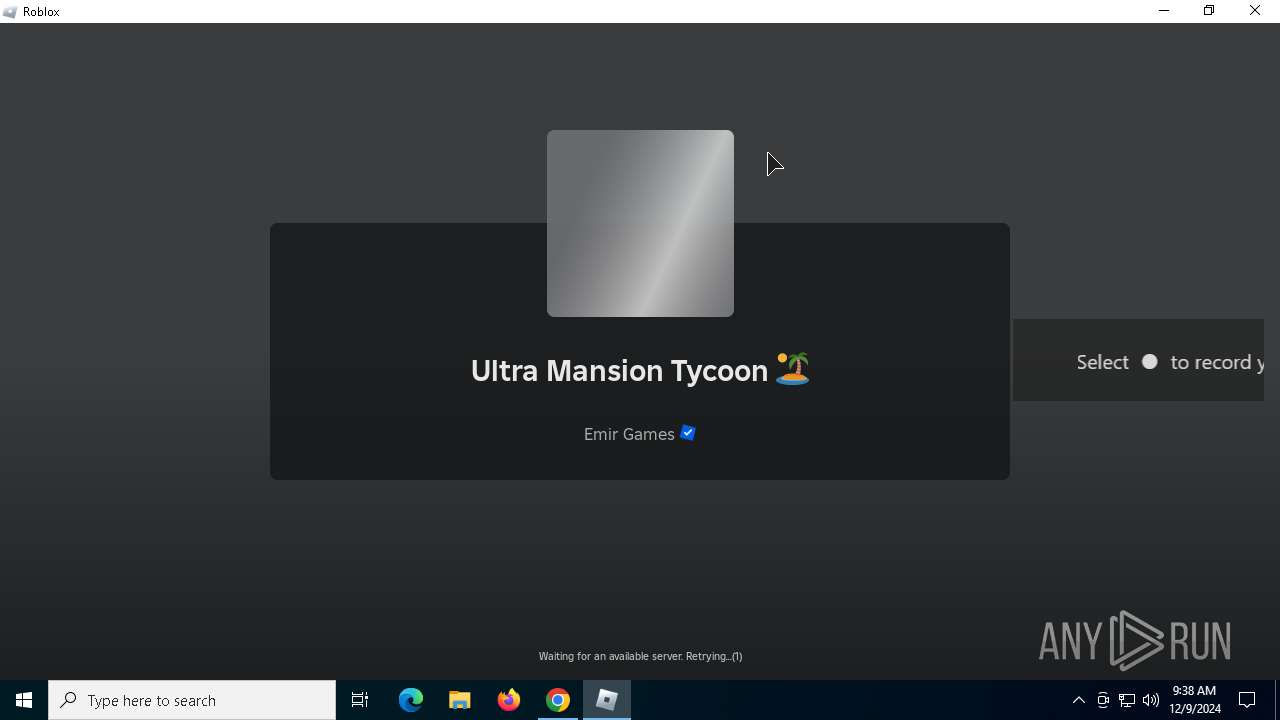The height and width of the screenshot is (720, 1280).
Task: Click the 'Waiting for an available server' status text
Action: tap(640, 656)
